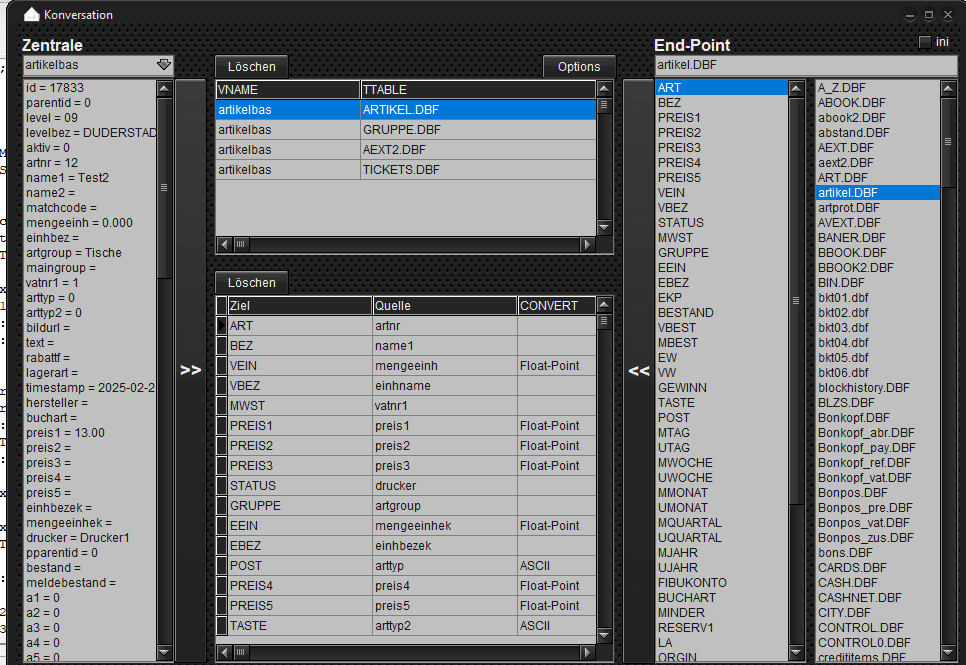Click the row marker beside ART row
Image resolution: width=966 pixels, height=665 pixels.
222,326
